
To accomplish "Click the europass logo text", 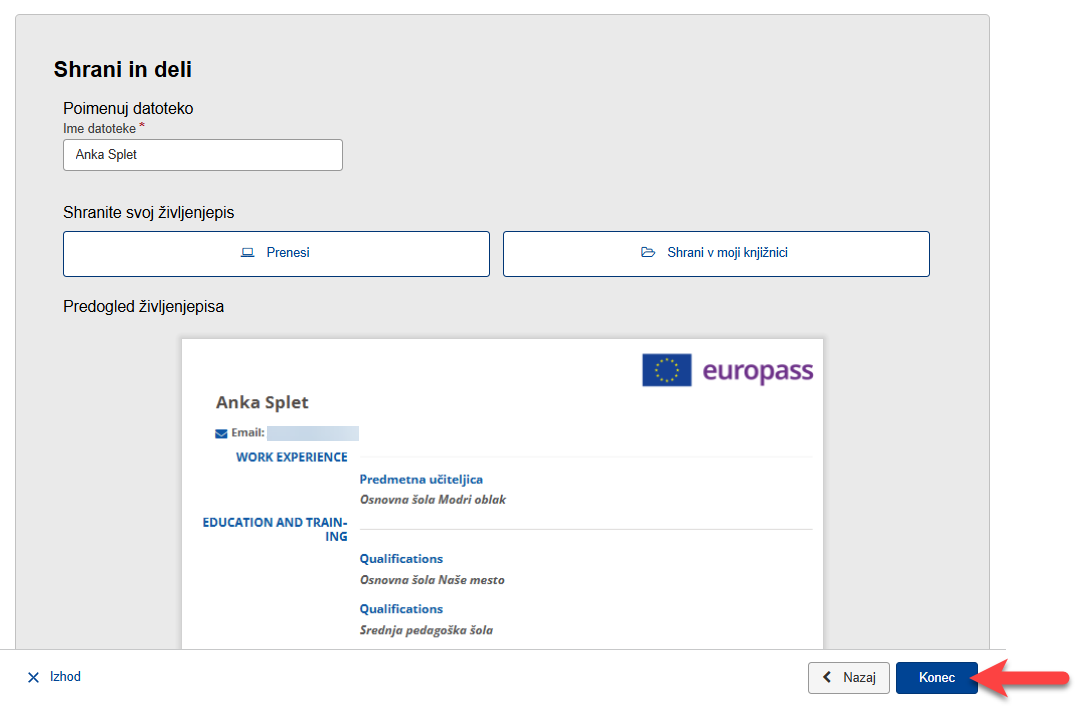I will (757, 372).
